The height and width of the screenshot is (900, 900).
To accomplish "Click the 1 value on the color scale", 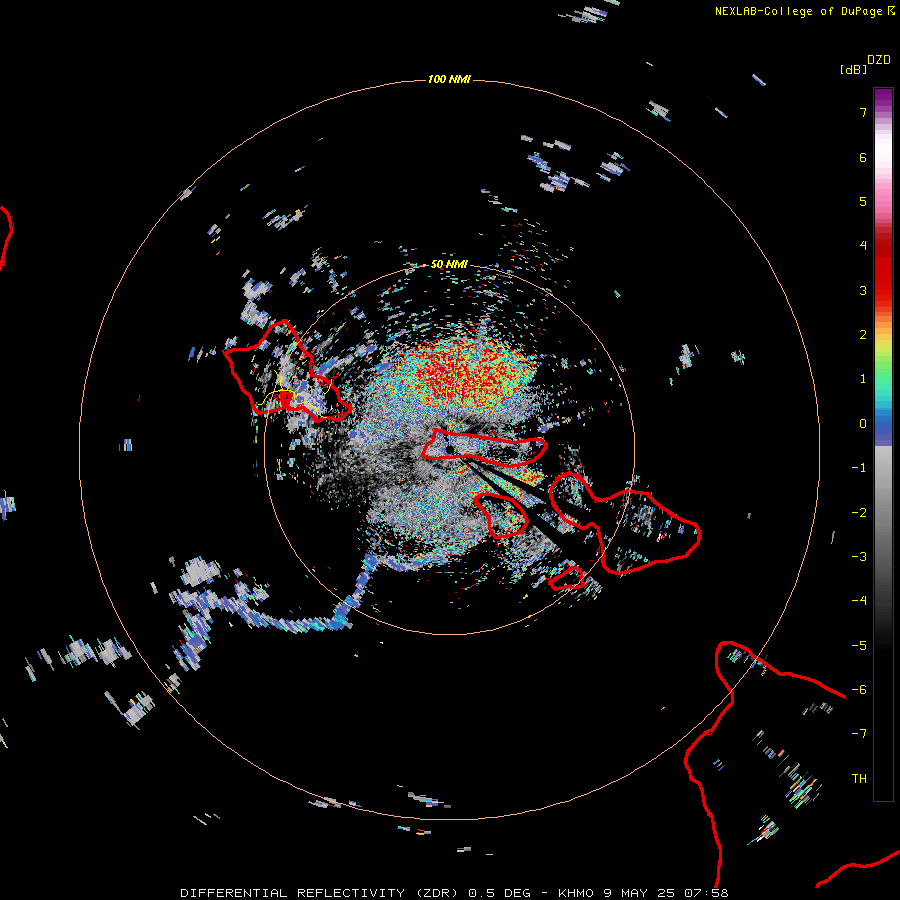I will coord(863,379).
